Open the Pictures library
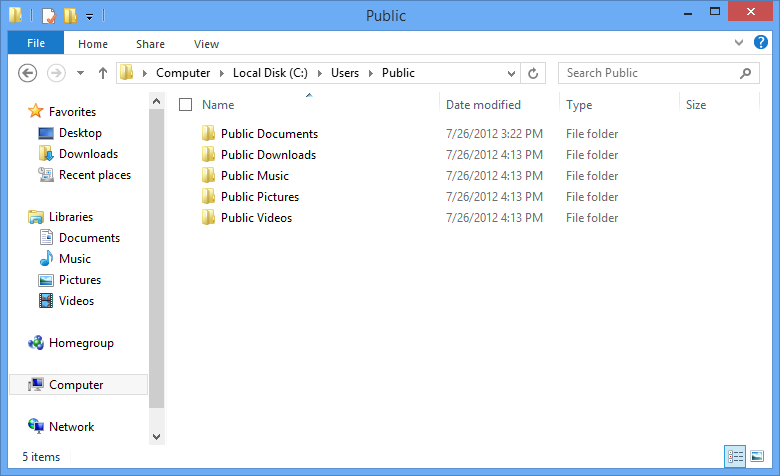 click(x=80, y=280)
